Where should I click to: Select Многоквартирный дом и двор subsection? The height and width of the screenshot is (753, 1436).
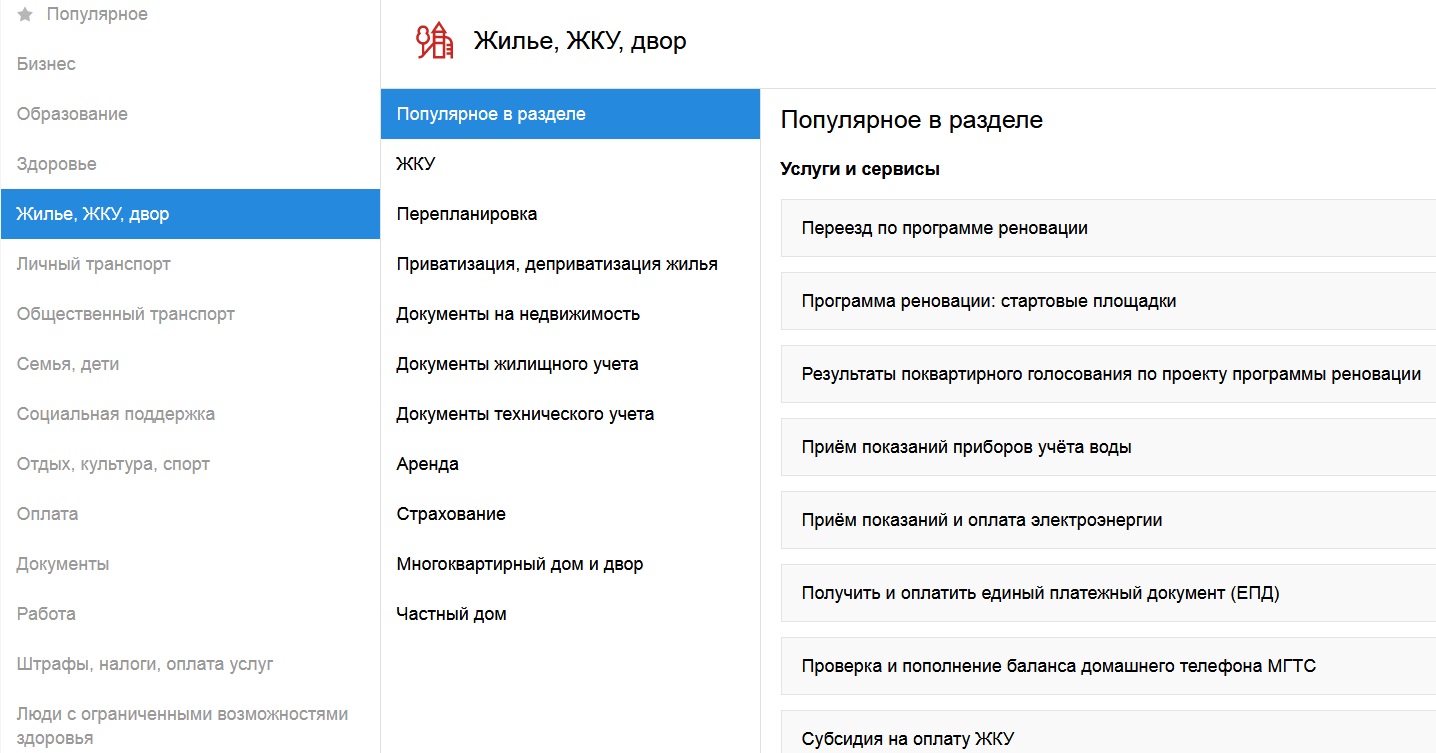tap(520, 564)
